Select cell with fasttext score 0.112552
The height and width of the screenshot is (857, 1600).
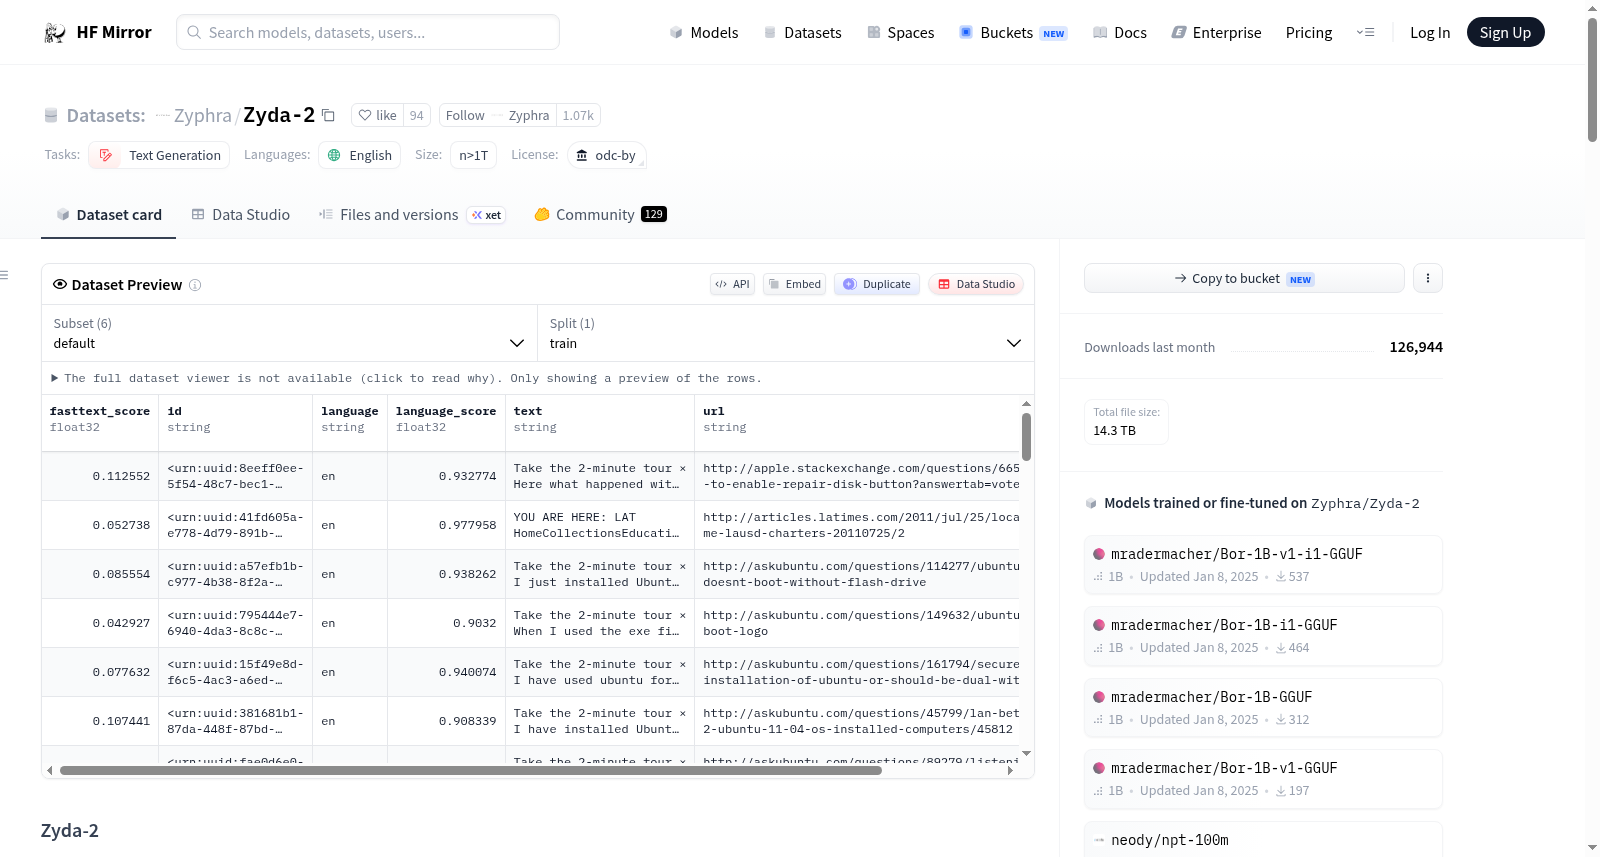point(100,476)
